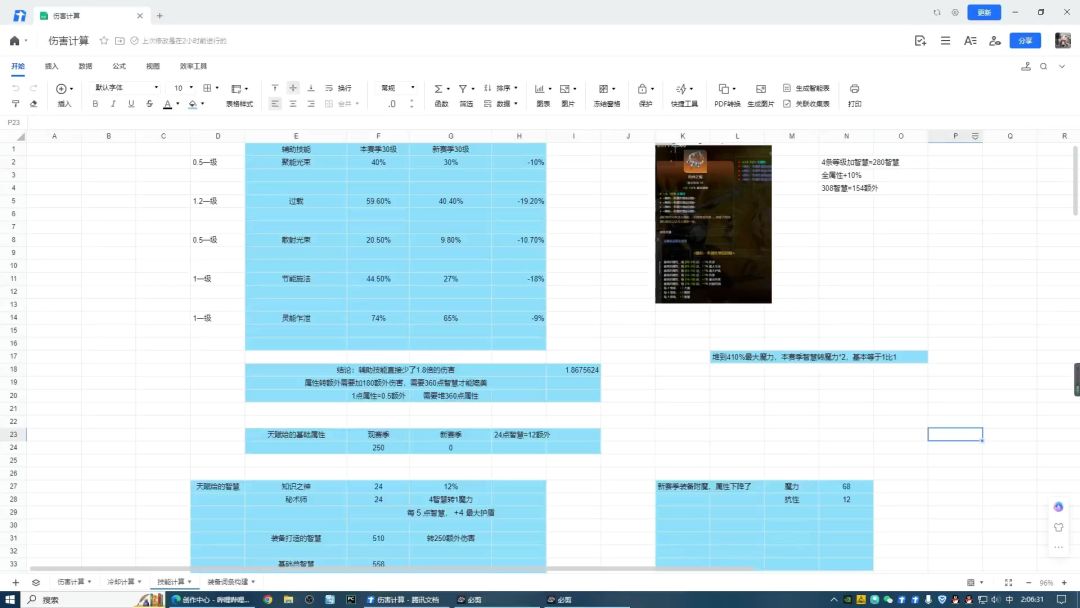Add a new sheet with the plus icon
This screenshot has height=608, width=1080.
[x=15, y=582]
